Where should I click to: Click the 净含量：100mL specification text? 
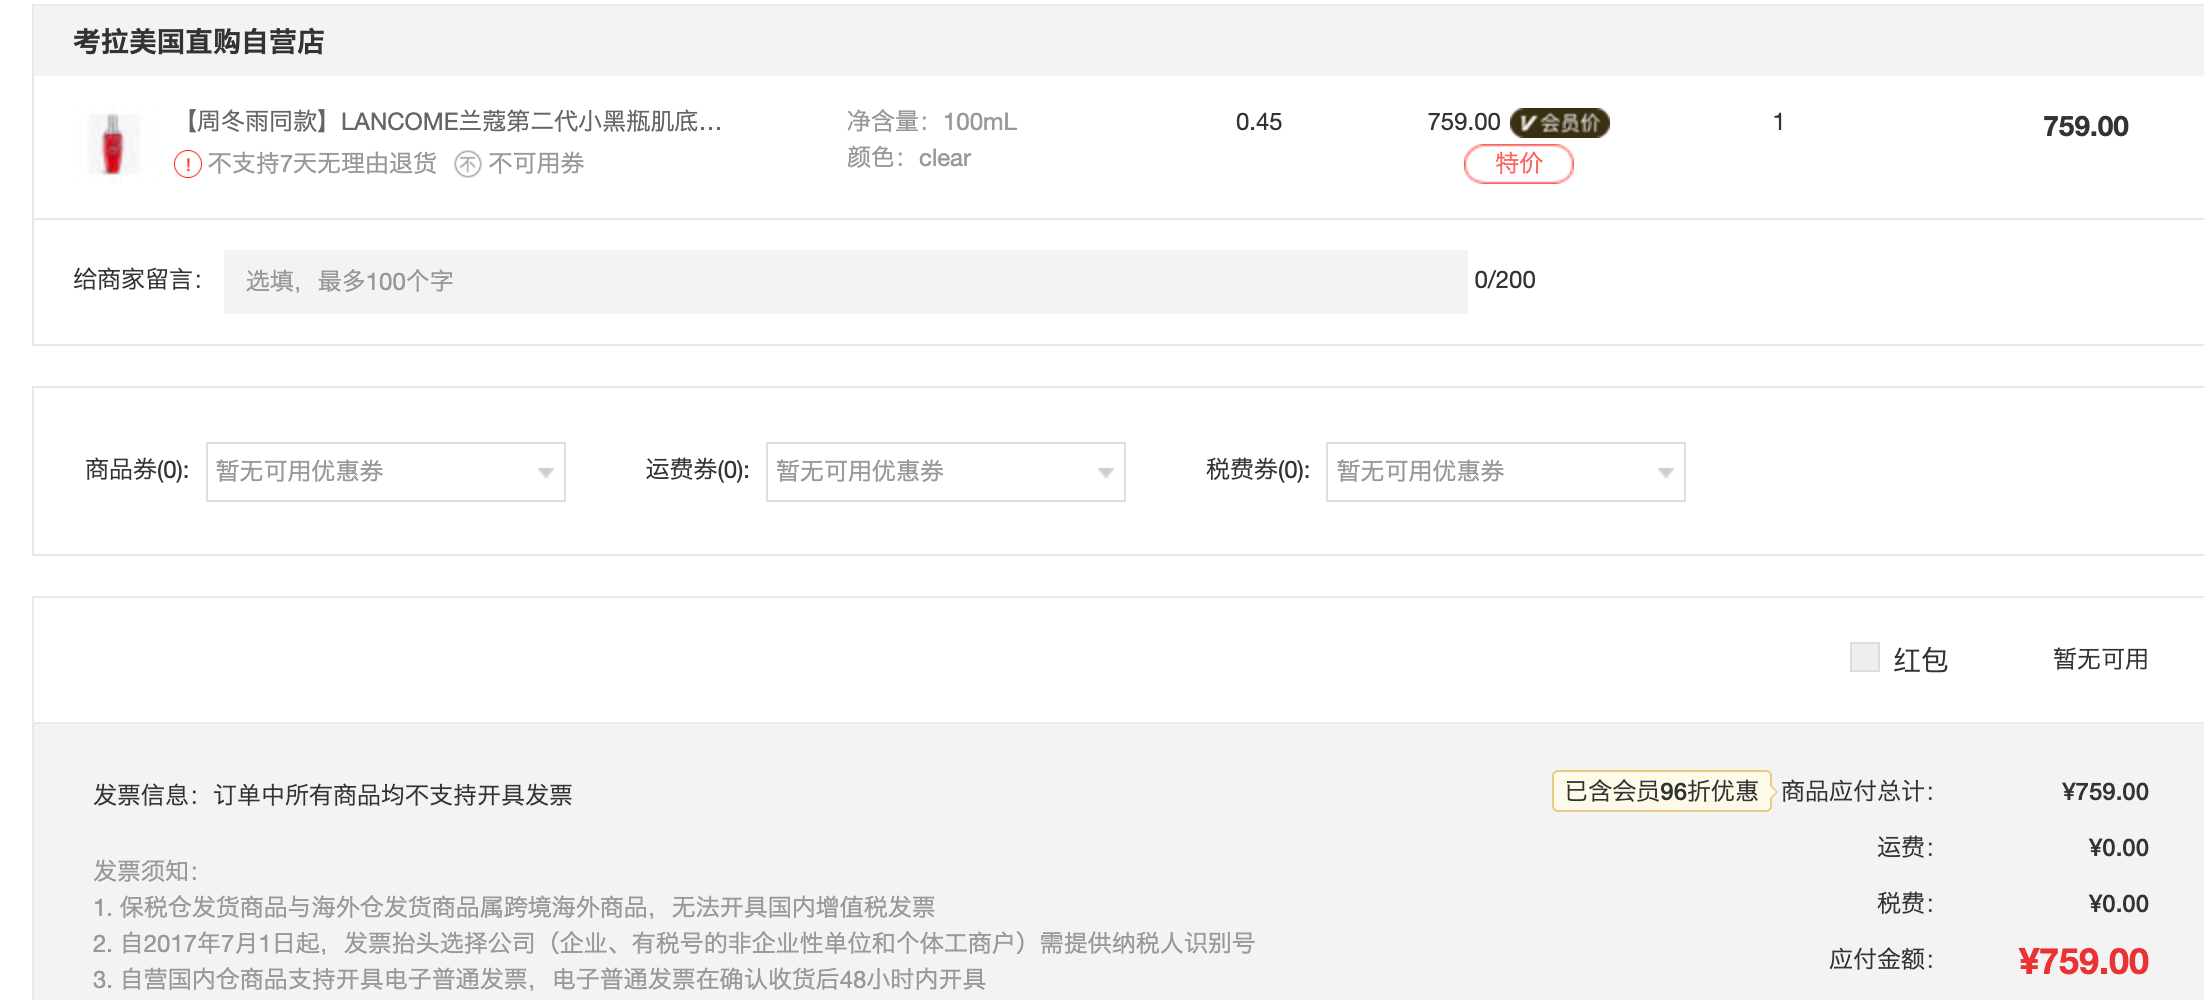(932, 122)
